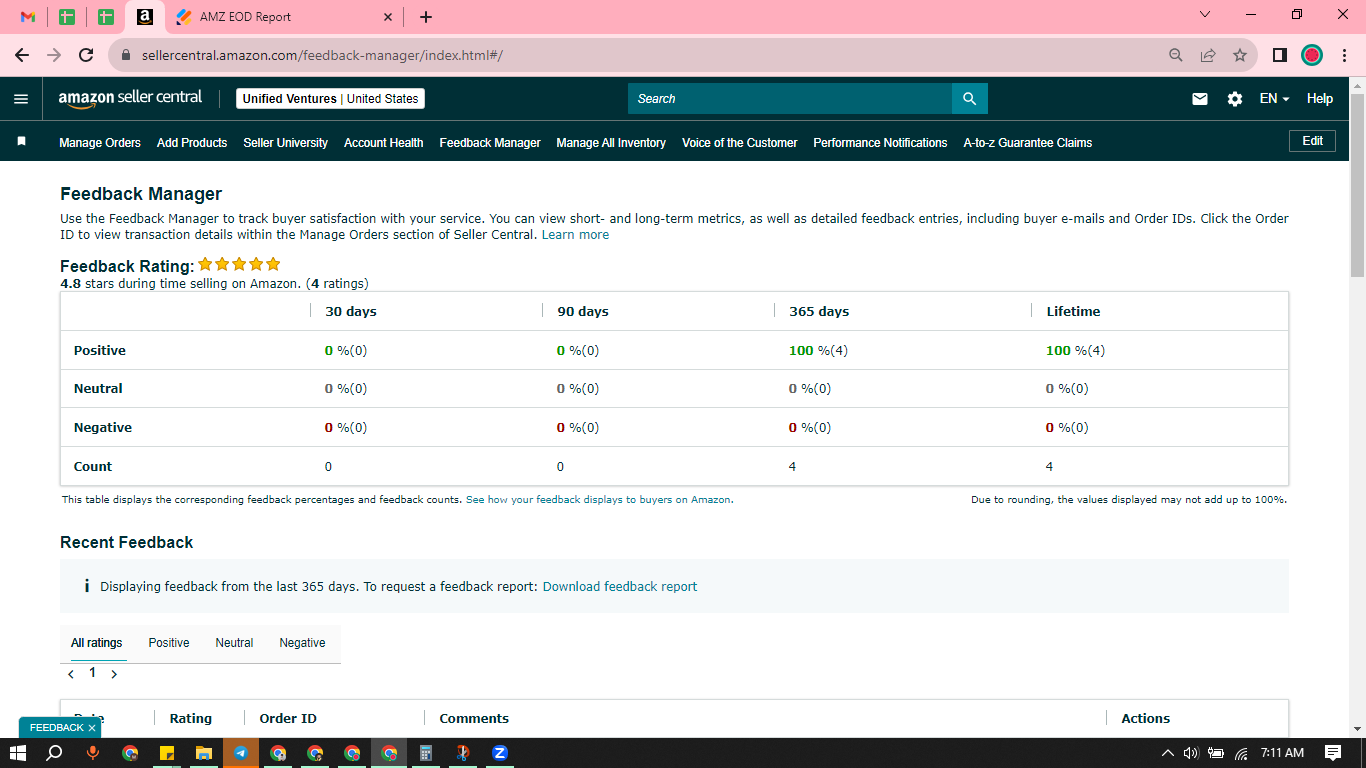
Task: Close the FEEDBACK floating widget
Action: (x=92, y=728)
